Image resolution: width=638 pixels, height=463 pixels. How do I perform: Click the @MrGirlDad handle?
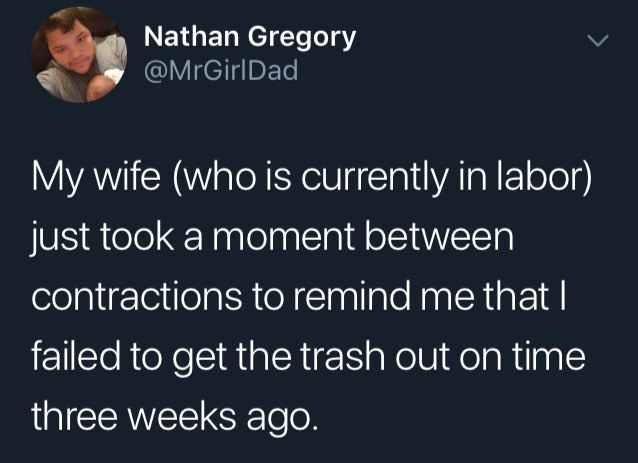(220, 72)
